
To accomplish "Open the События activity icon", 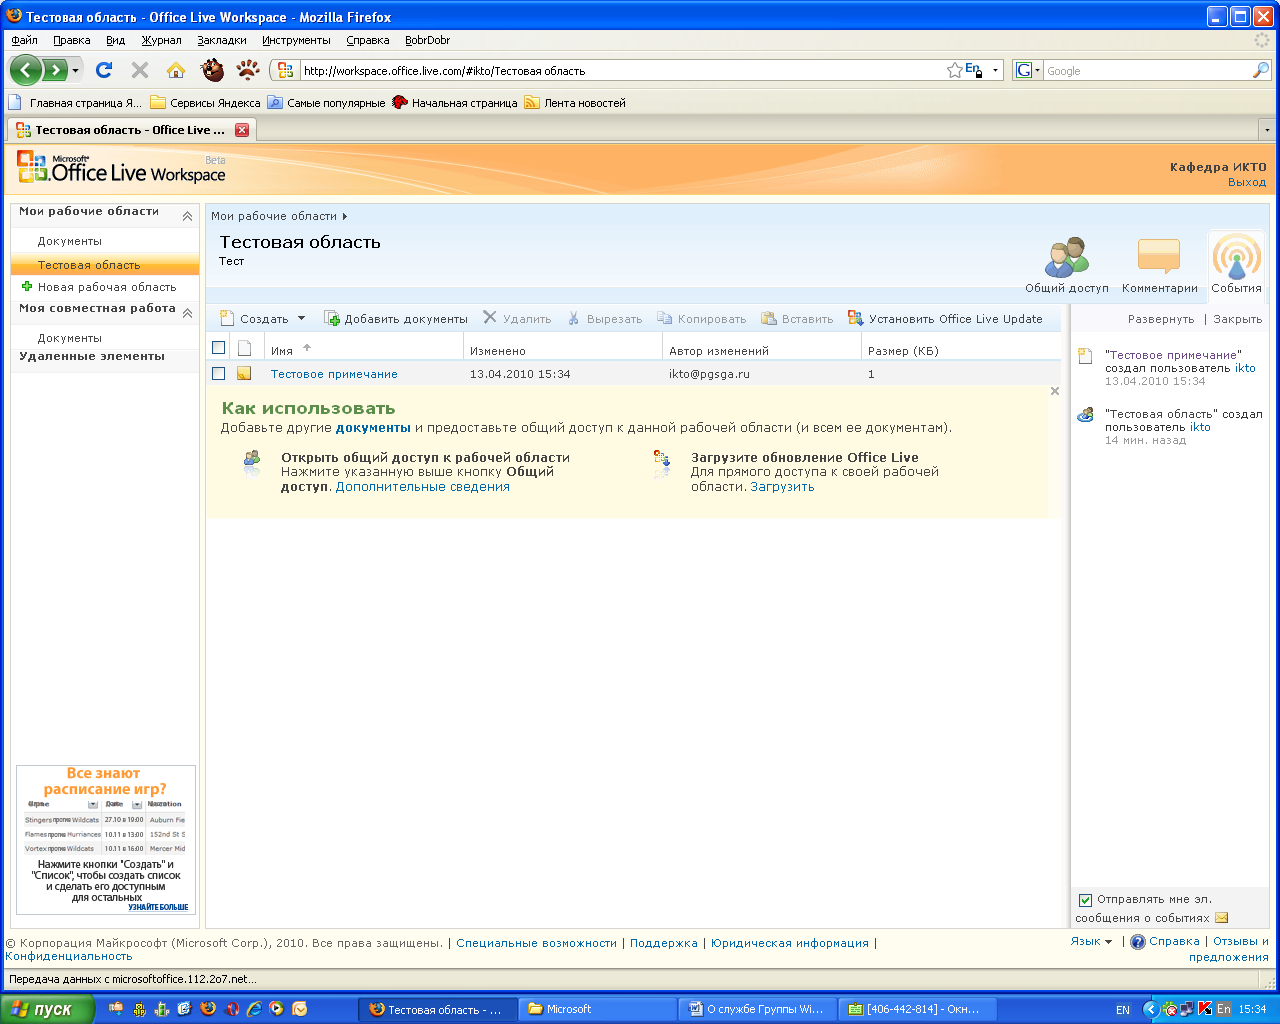I will pyautogui.click(x=1237, y=265).
